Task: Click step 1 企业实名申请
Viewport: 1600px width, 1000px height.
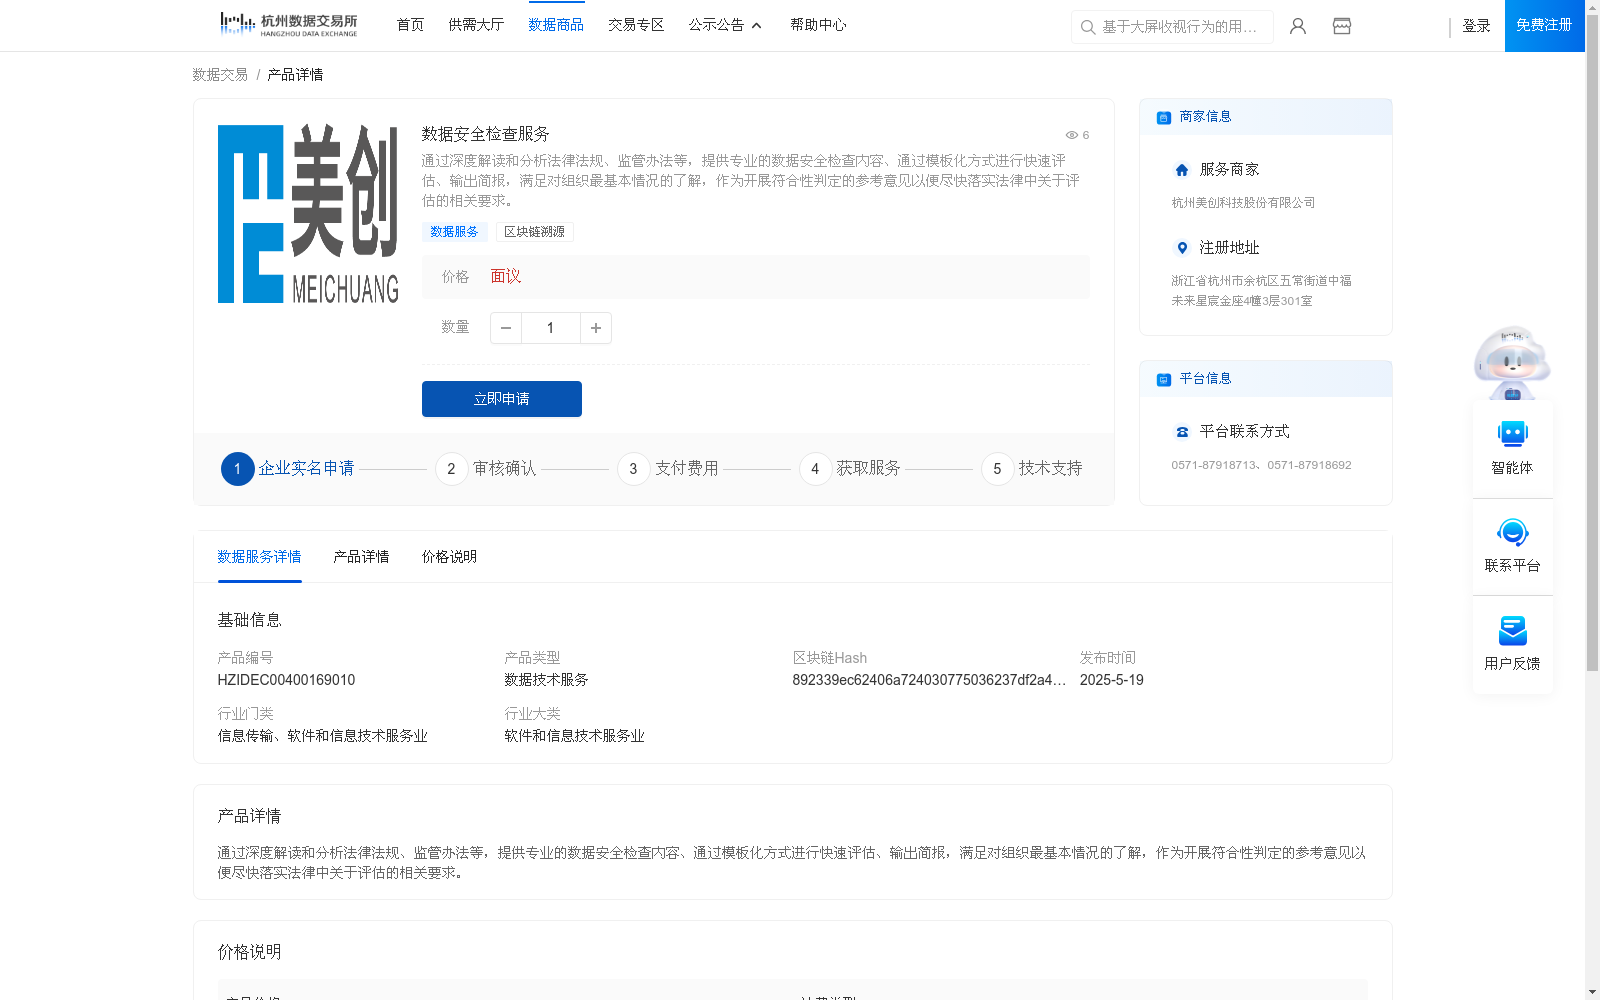Action: click(x=288, y=468)
